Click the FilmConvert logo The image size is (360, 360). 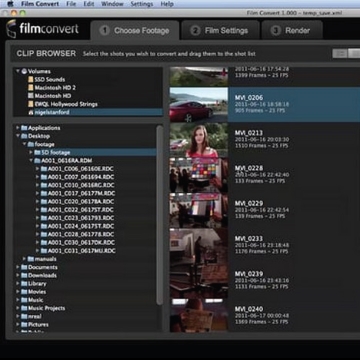point(42,29)
